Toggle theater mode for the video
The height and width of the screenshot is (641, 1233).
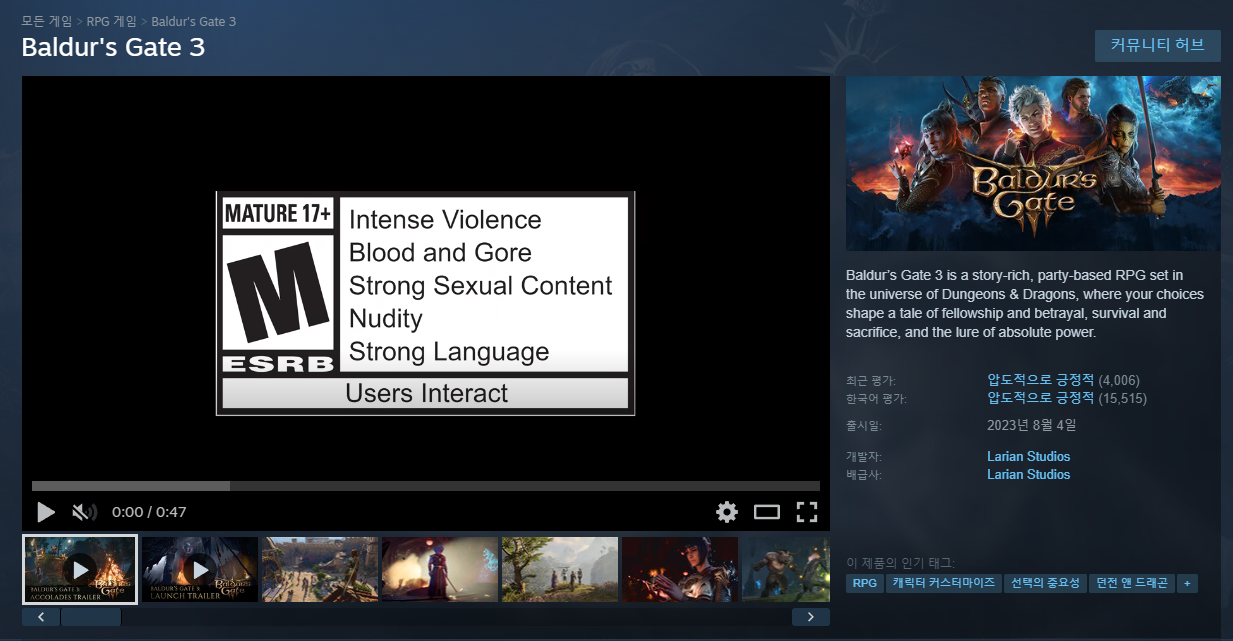[767, 512]
